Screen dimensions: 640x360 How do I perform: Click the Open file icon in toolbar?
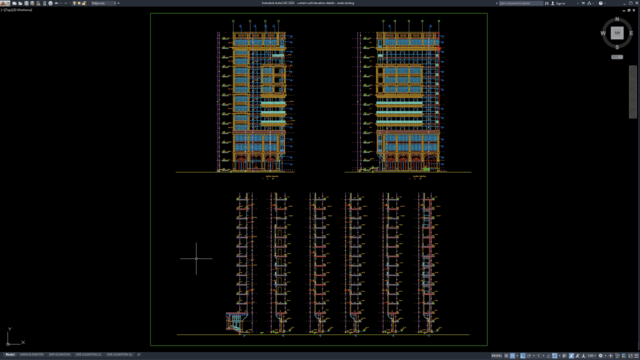(x=20, y=3)
